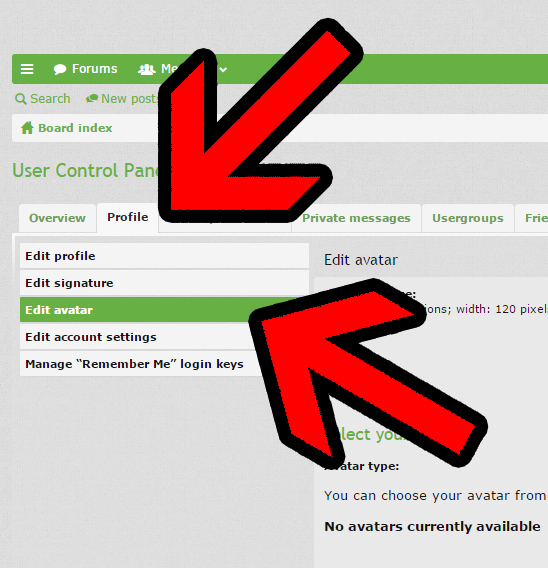Open Edit account settings
Image resolution: width=548 pixels, height=568 pixels.
click(141, 337)
